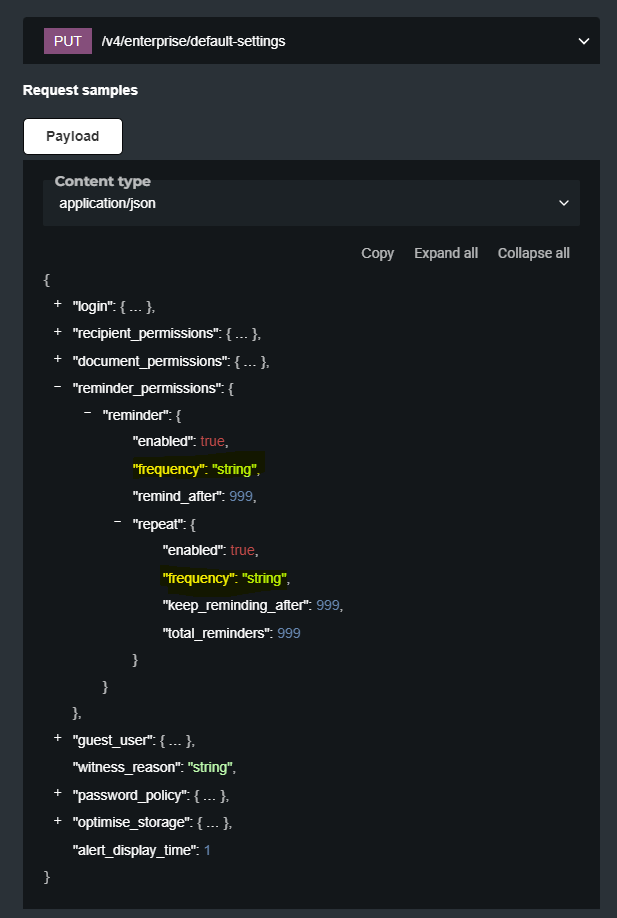617x918 pixels.
Task: Collapse the "repeat" object node
Action: click(x=118, y=522)
